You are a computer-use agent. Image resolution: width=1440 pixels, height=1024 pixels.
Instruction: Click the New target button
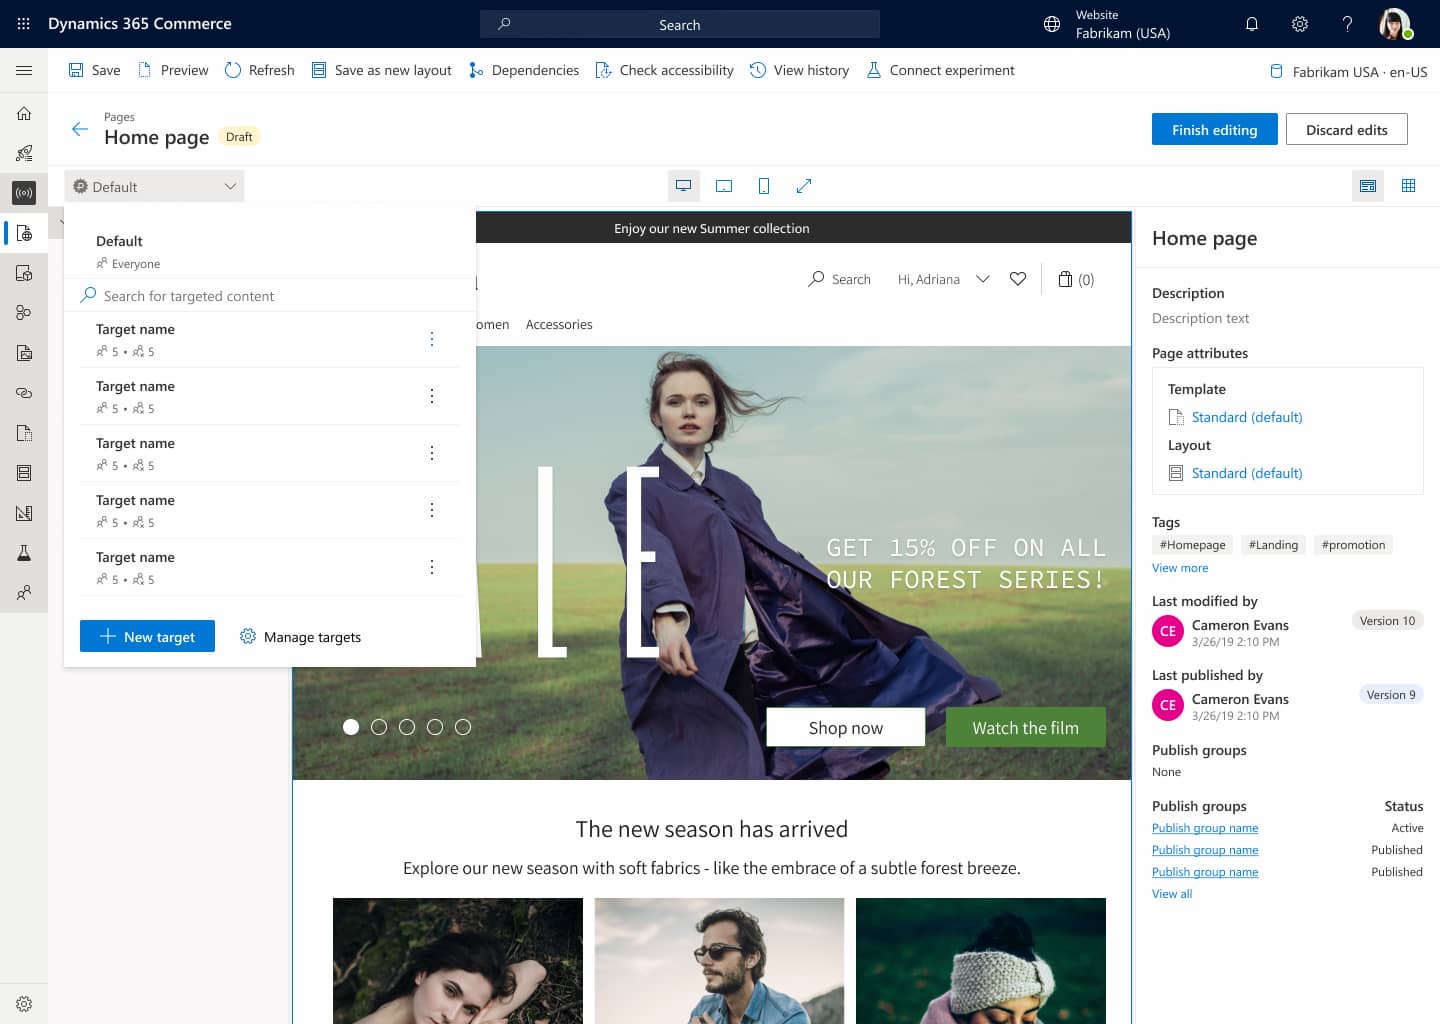[x=147, y=636]
